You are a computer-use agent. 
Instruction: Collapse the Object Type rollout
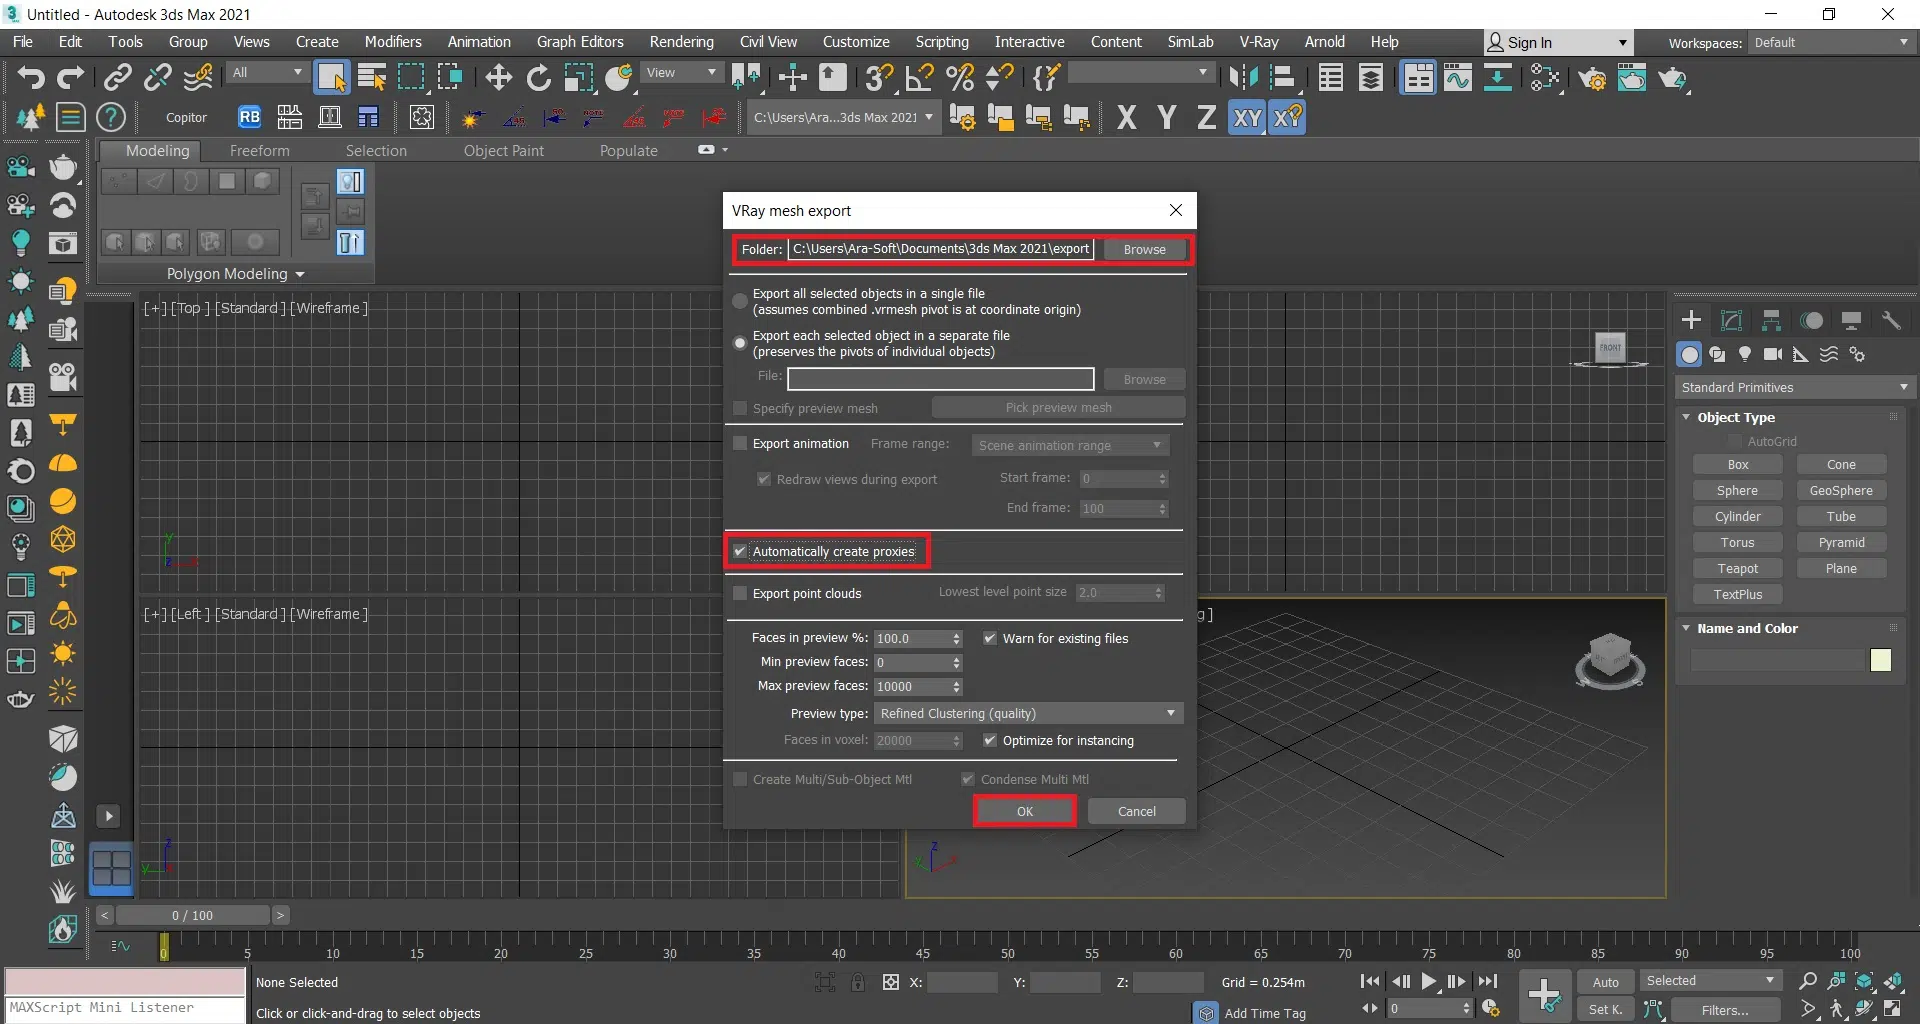tap(1736, 418)
